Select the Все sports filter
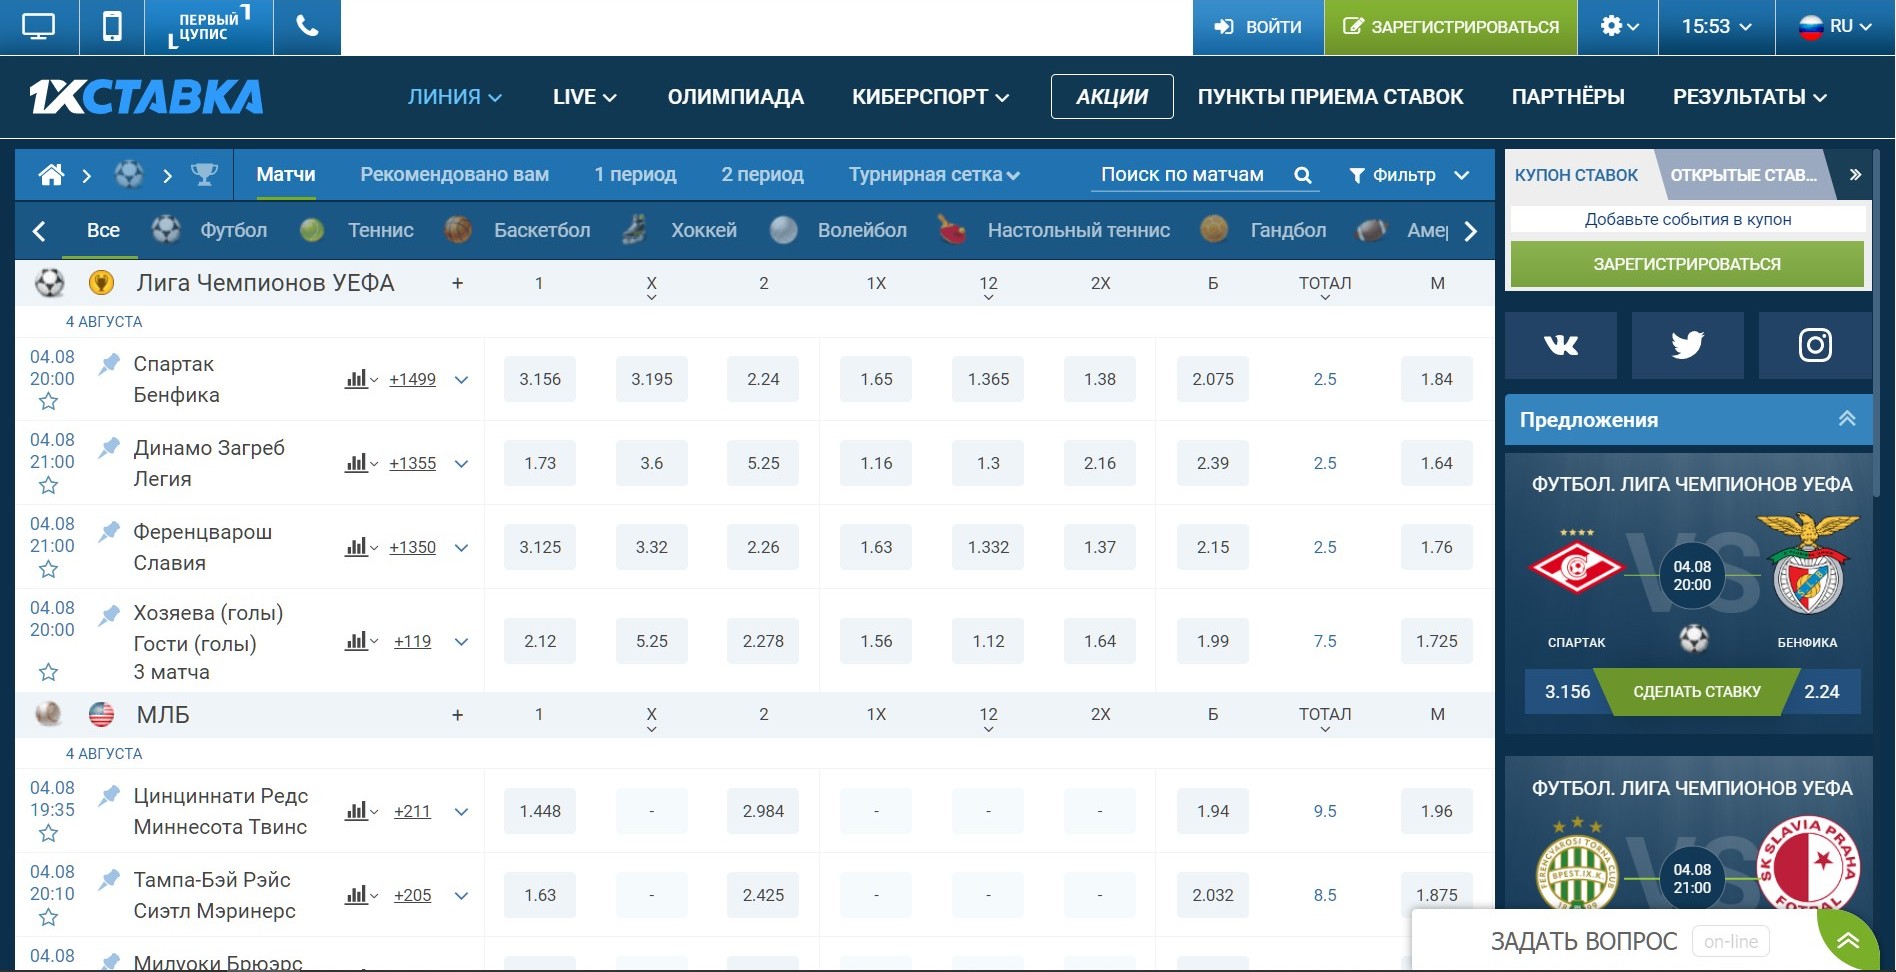1896x972 pixels. pos(103,231)
